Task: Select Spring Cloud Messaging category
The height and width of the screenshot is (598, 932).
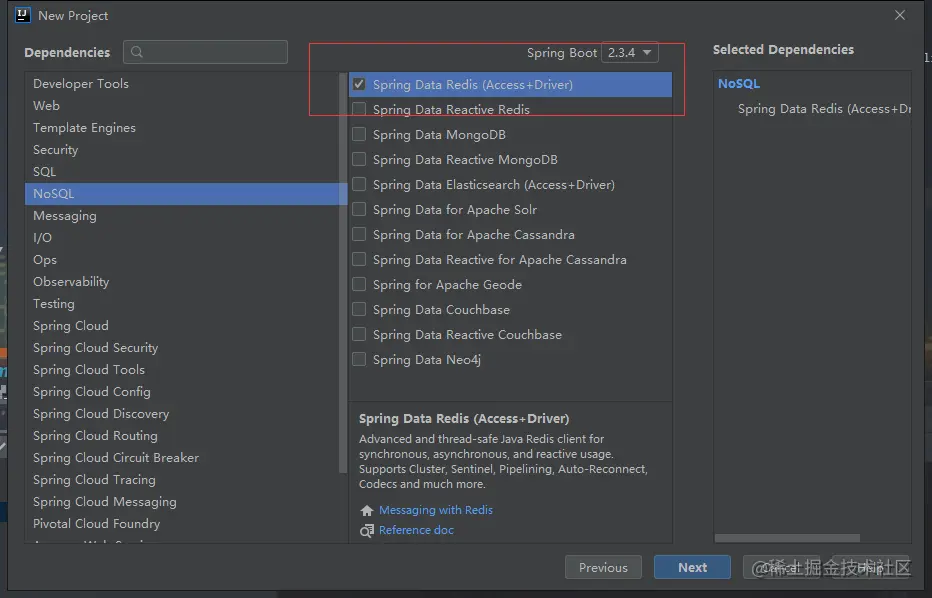Action: click(x=182, y=502)
